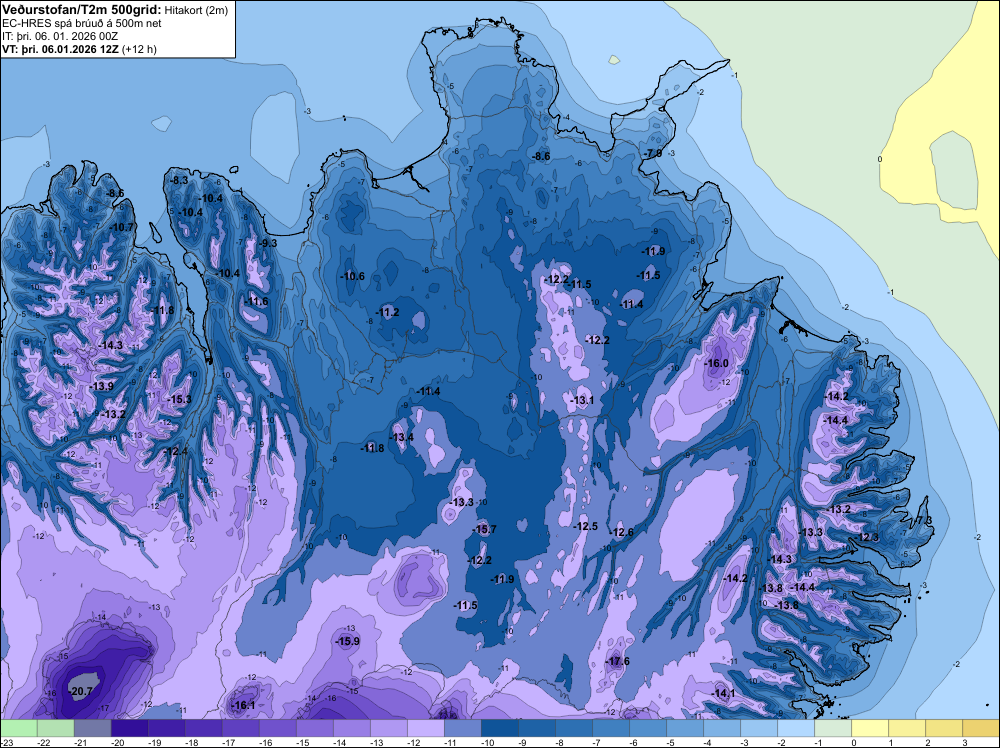Pick the legend swatch labeled -17
The image size is (1000, 748).
pyautogui.click(x=241, y=728)
